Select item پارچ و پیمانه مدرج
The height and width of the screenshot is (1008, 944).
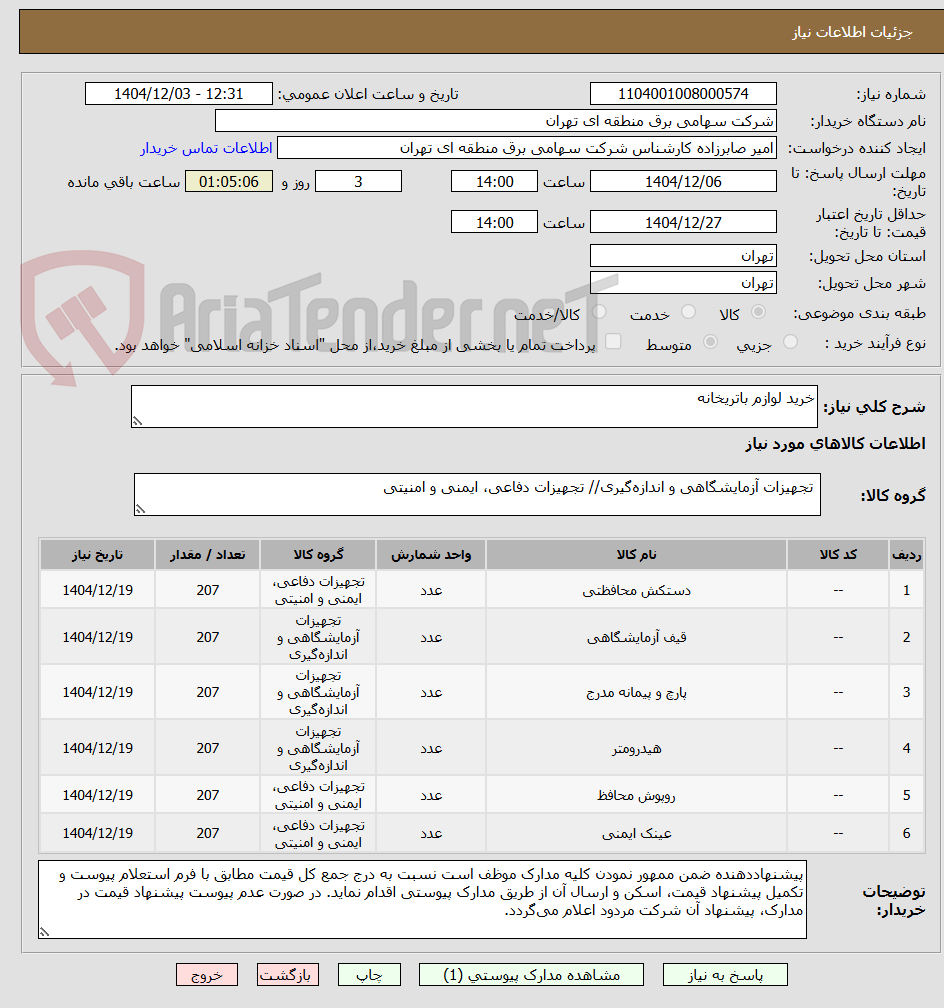point(636,692)
